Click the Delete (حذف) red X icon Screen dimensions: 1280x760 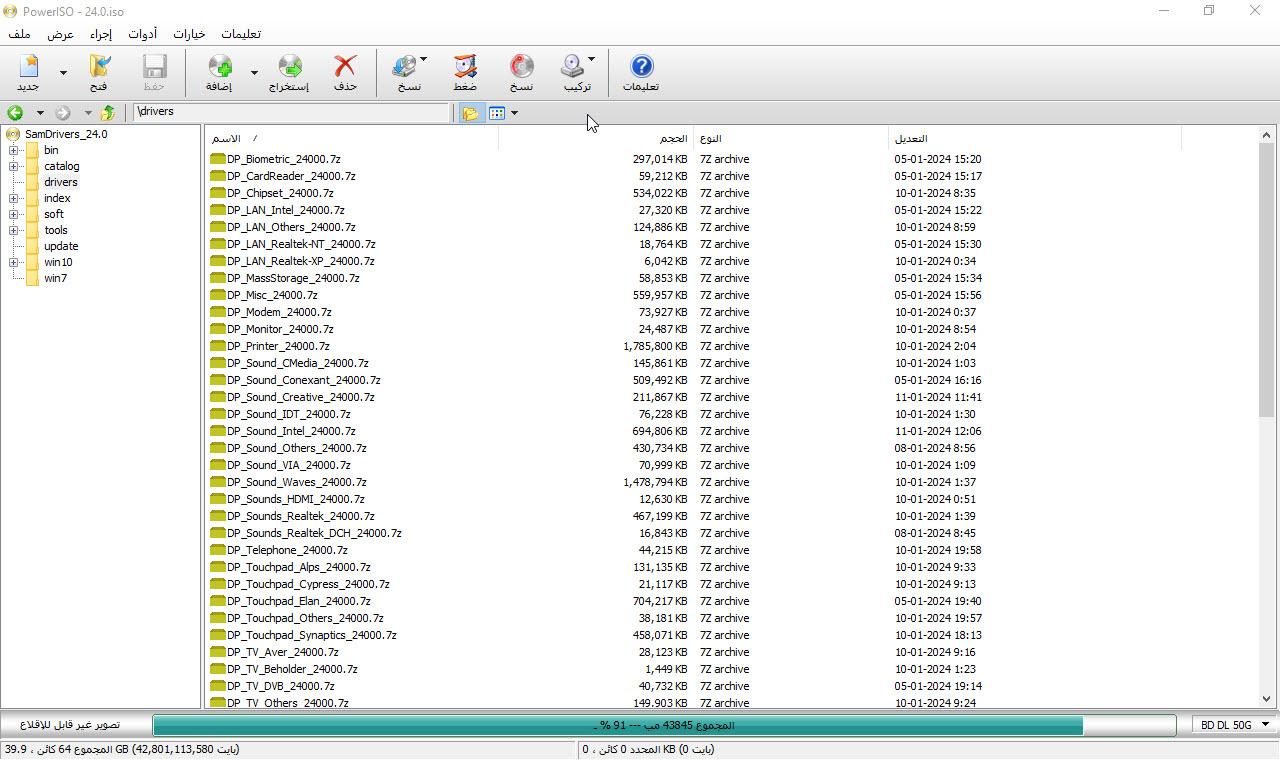click(345, 67)
